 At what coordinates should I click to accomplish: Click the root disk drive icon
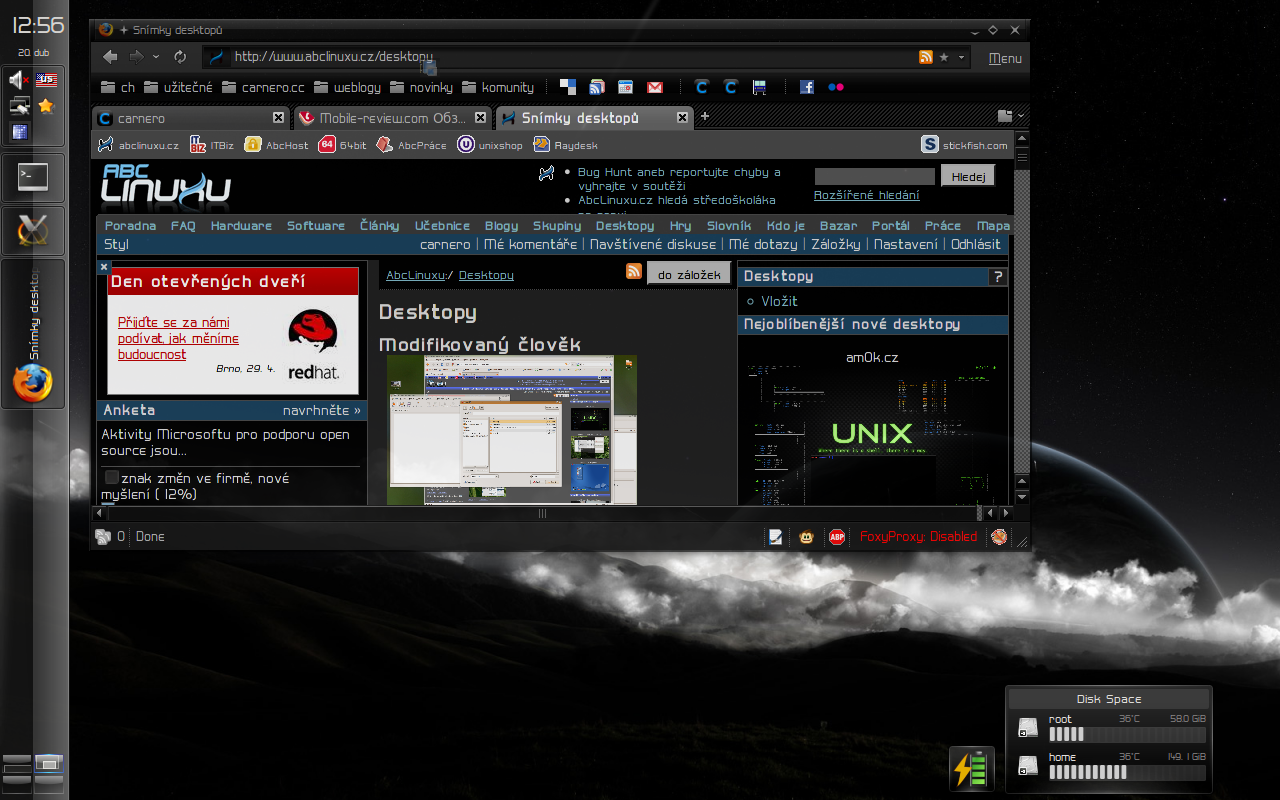tap(1028, 728)
